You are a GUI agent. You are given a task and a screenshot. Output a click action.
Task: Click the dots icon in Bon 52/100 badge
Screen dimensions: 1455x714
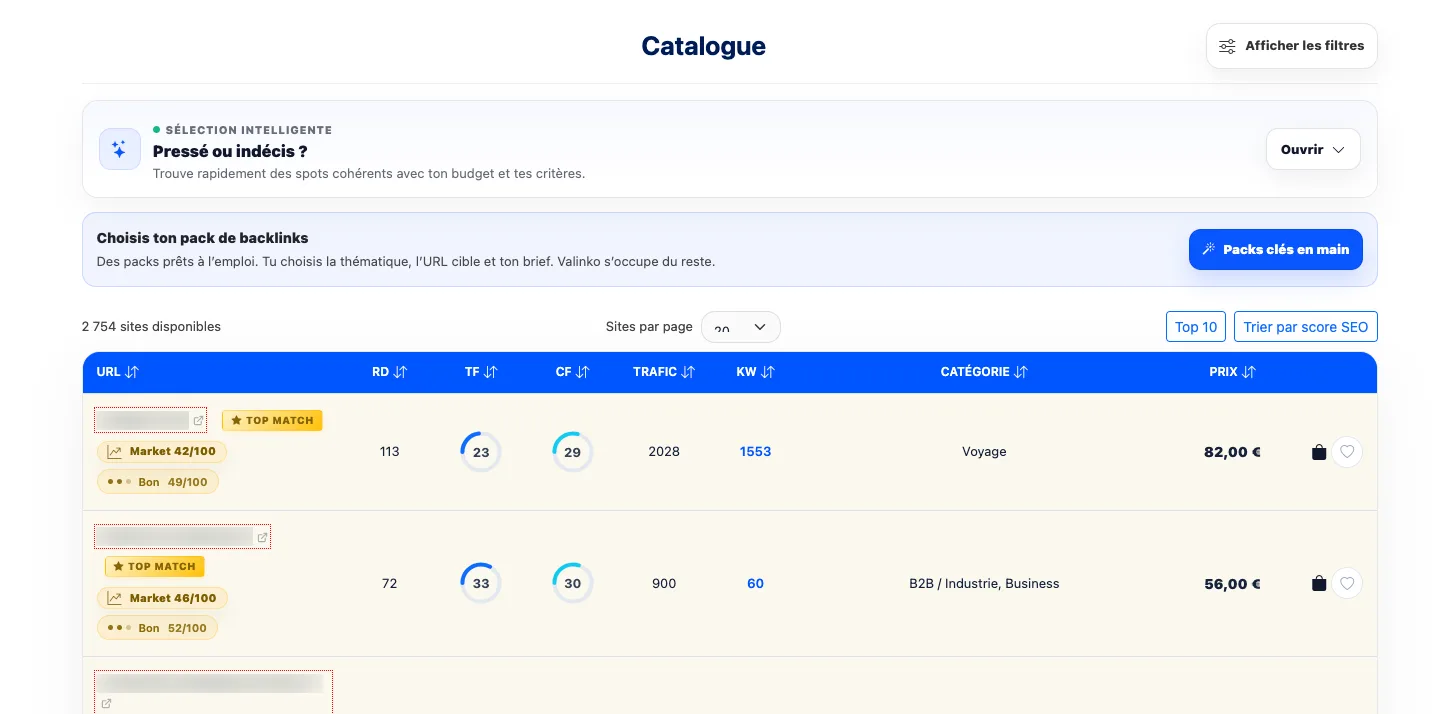click(119, 628)
